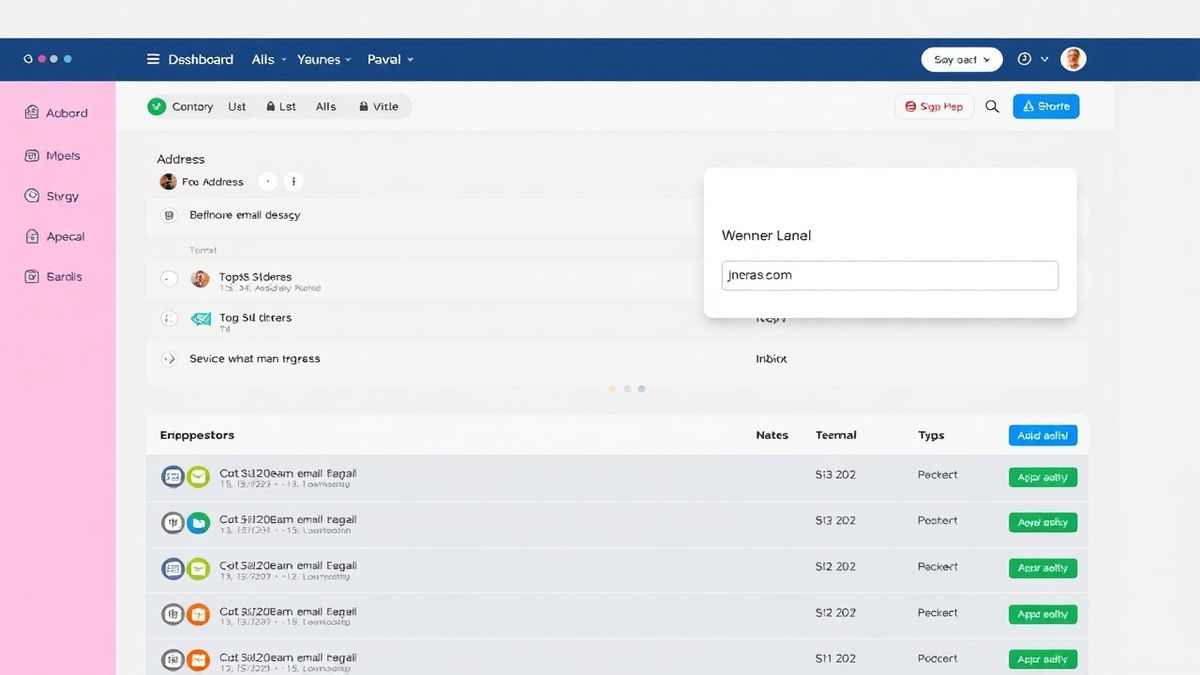Viewport: 1200px width, 675px height.
Task: Click Appr aoity in the first Enppestors row
Action: [1043, 477]
